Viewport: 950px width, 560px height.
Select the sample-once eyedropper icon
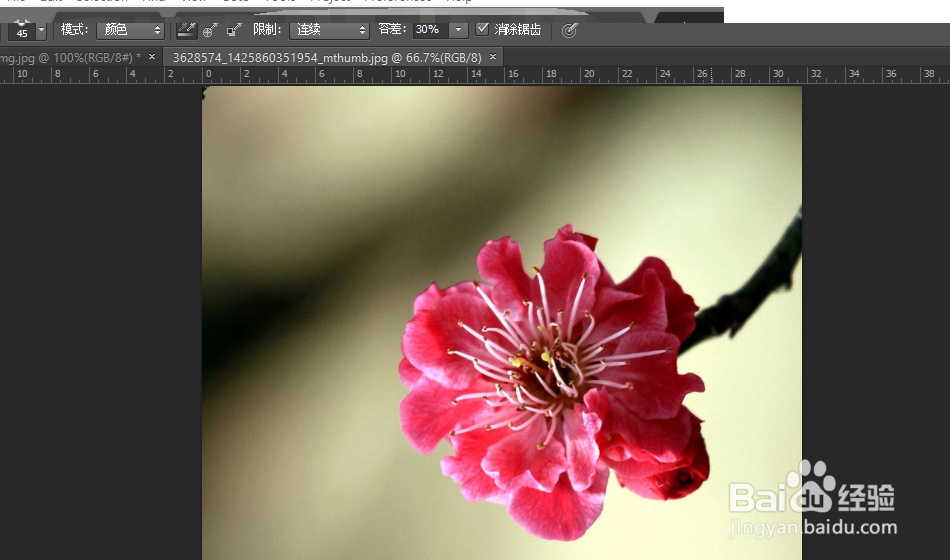click(210, 30)
